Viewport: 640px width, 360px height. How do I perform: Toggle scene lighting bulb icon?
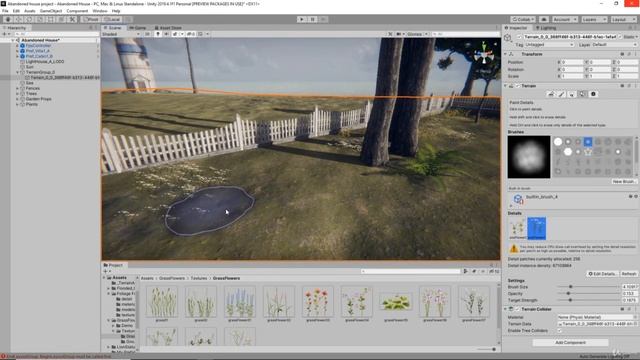158,34
